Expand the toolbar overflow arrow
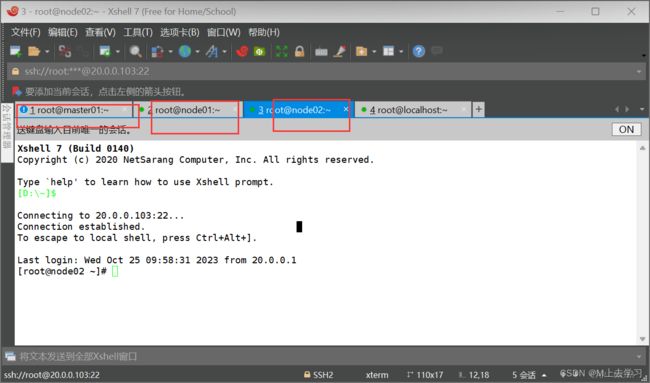 pyautogui.click(x=643, y=55)
